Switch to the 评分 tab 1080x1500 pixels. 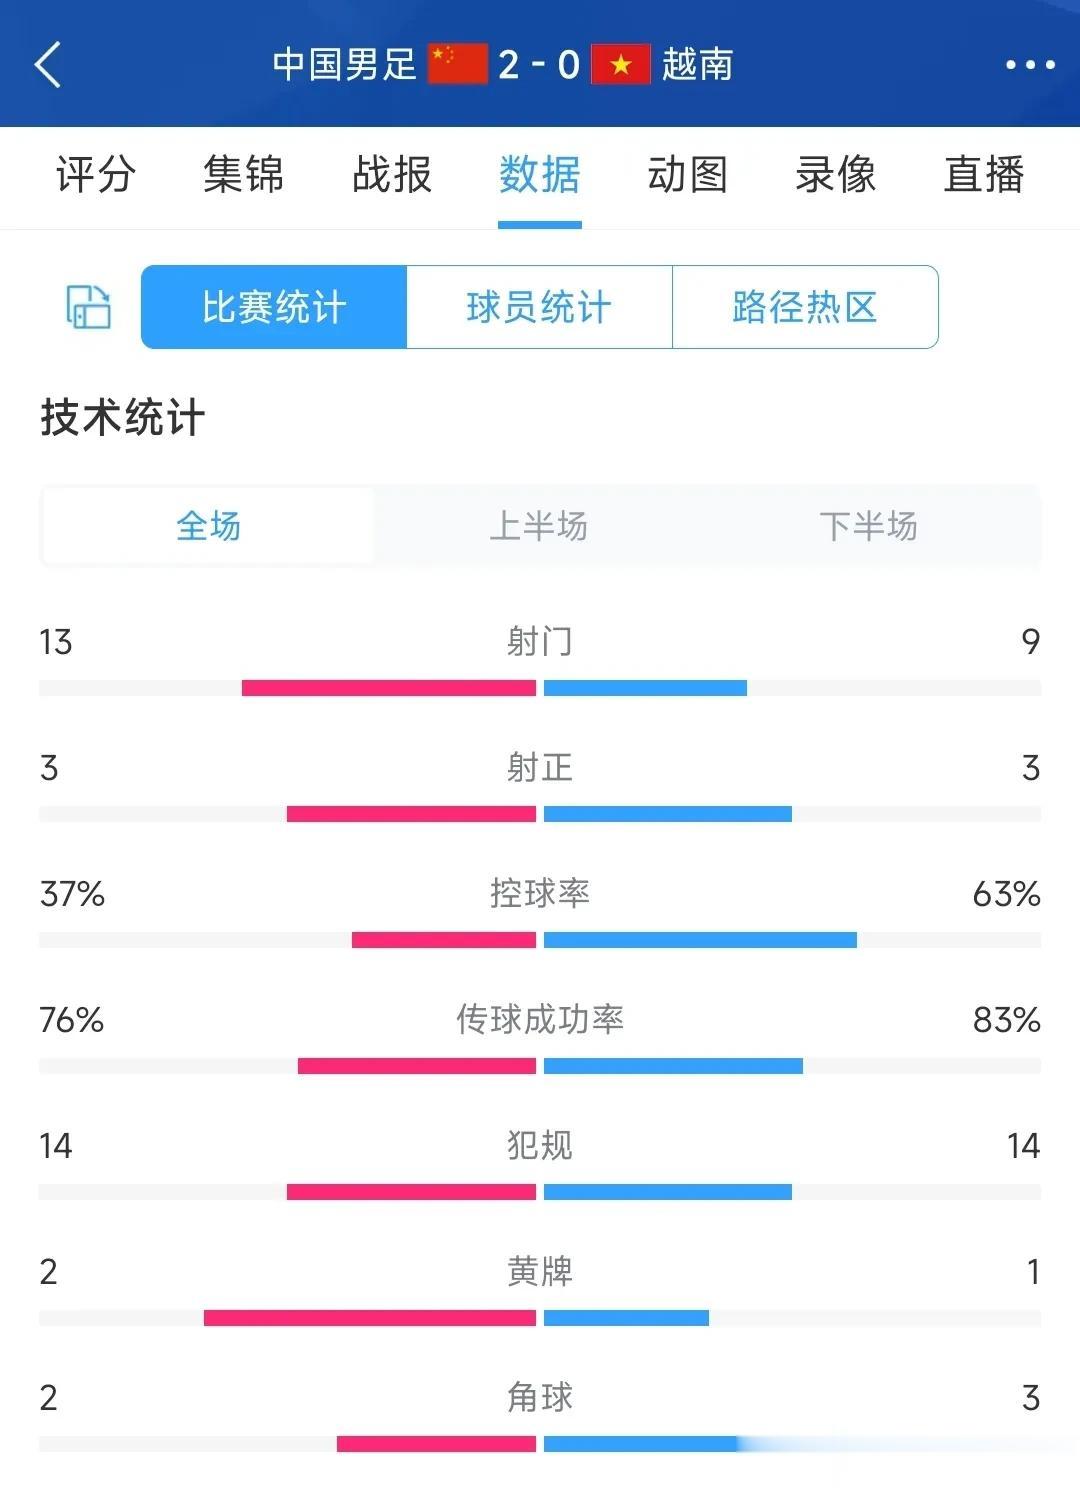[95, 174]
